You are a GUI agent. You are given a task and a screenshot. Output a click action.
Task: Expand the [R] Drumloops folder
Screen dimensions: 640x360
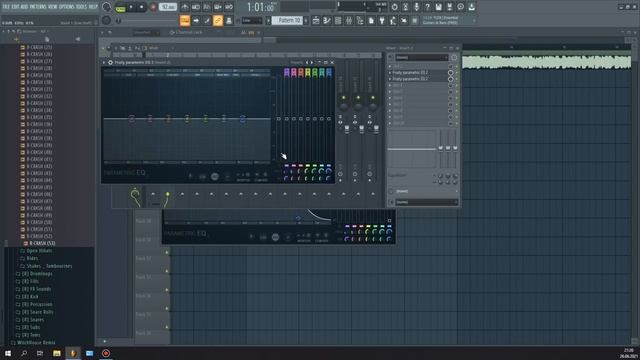(x=37, y=274)
